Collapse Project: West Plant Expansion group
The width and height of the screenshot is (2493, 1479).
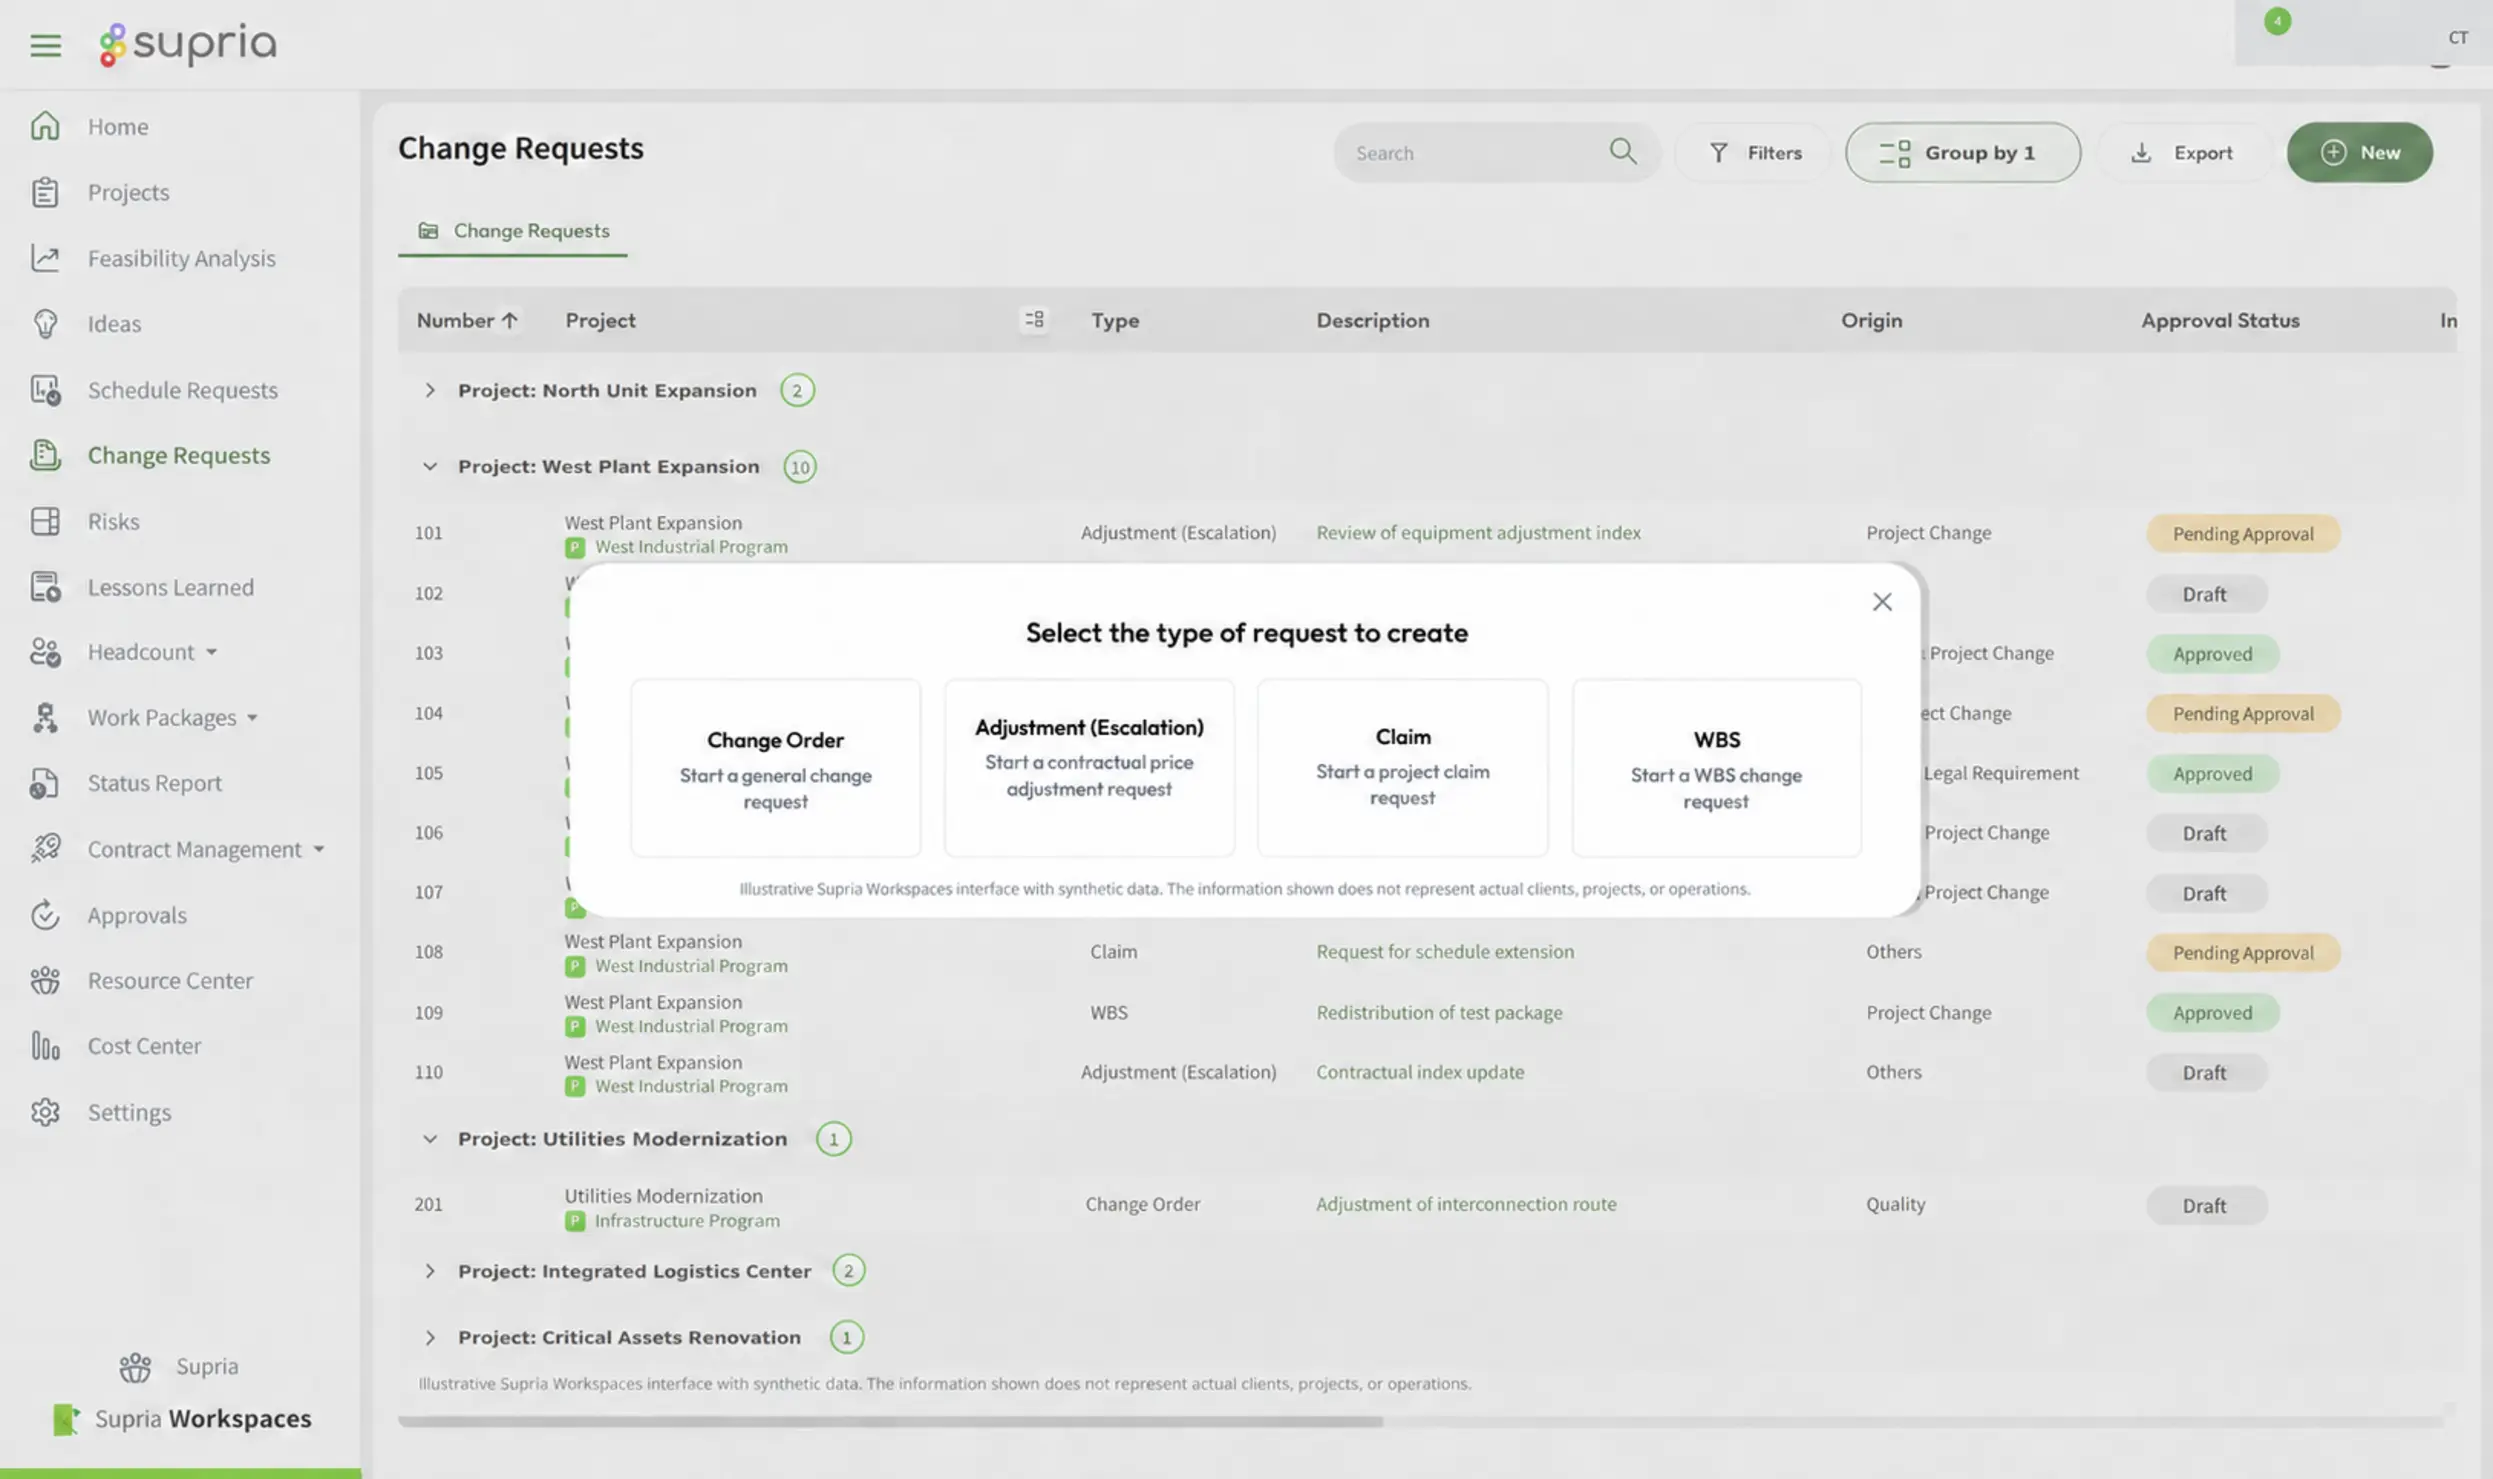[430, 467]
